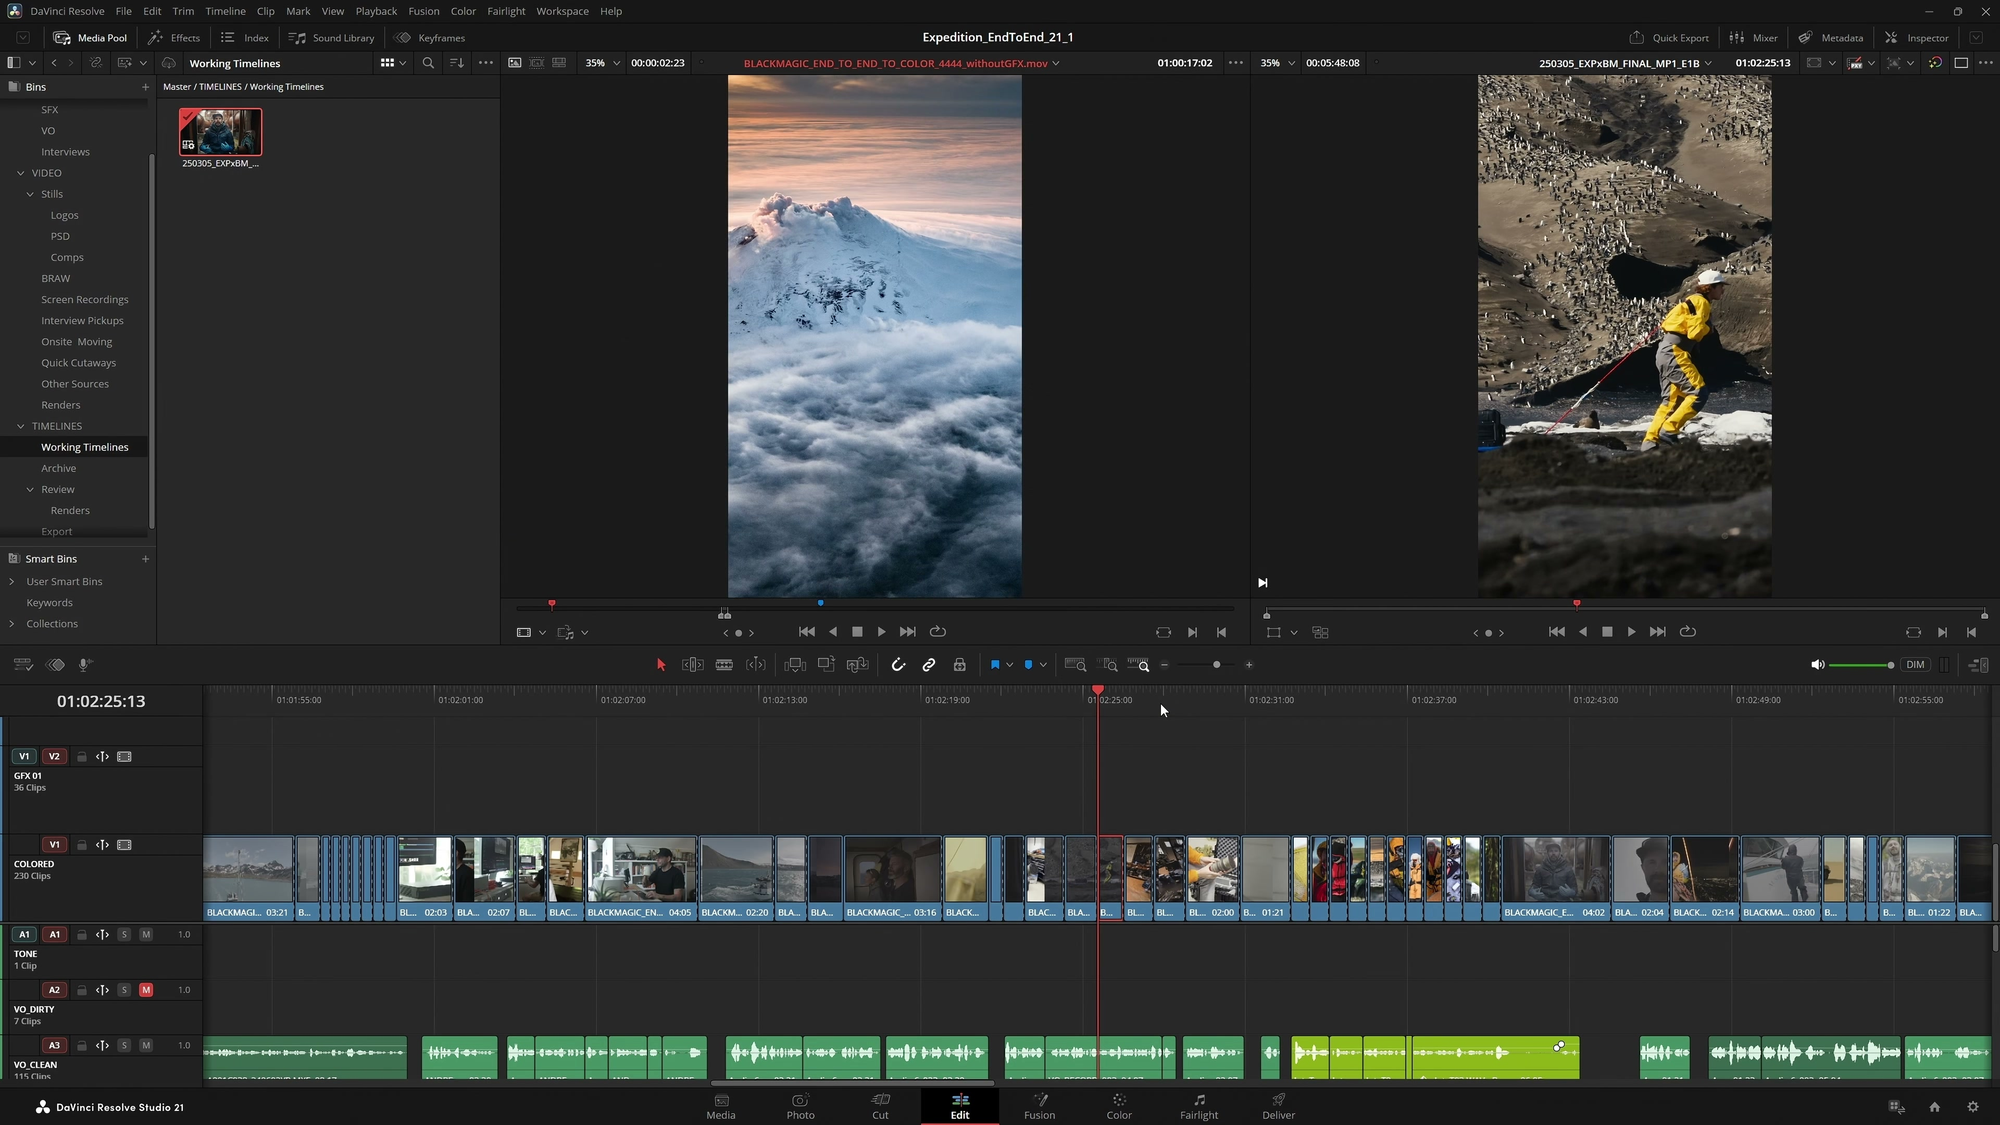Activate the Trim Edit Mode tool
This screenshot has height=1125, width=2000.
coord(692,665)
